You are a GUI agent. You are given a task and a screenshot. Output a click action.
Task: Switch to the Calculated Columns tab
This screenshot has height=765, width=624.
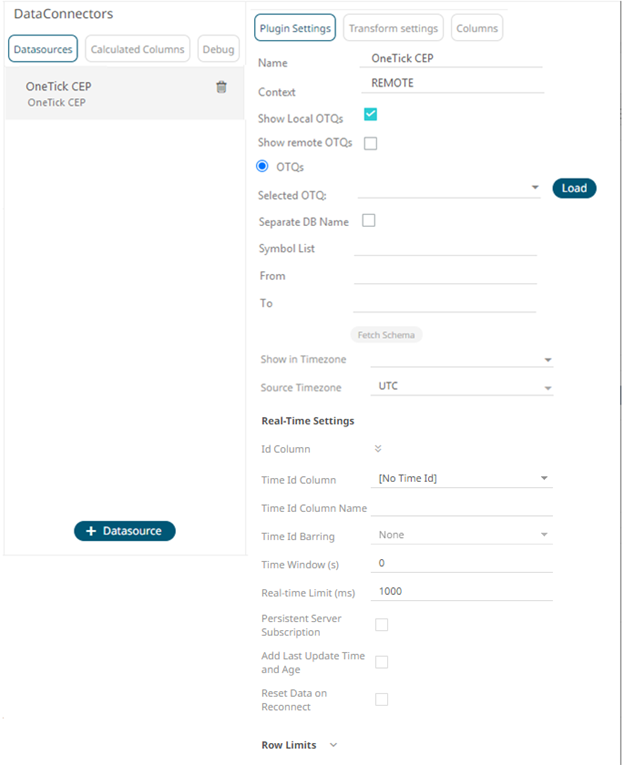[137, 49]
